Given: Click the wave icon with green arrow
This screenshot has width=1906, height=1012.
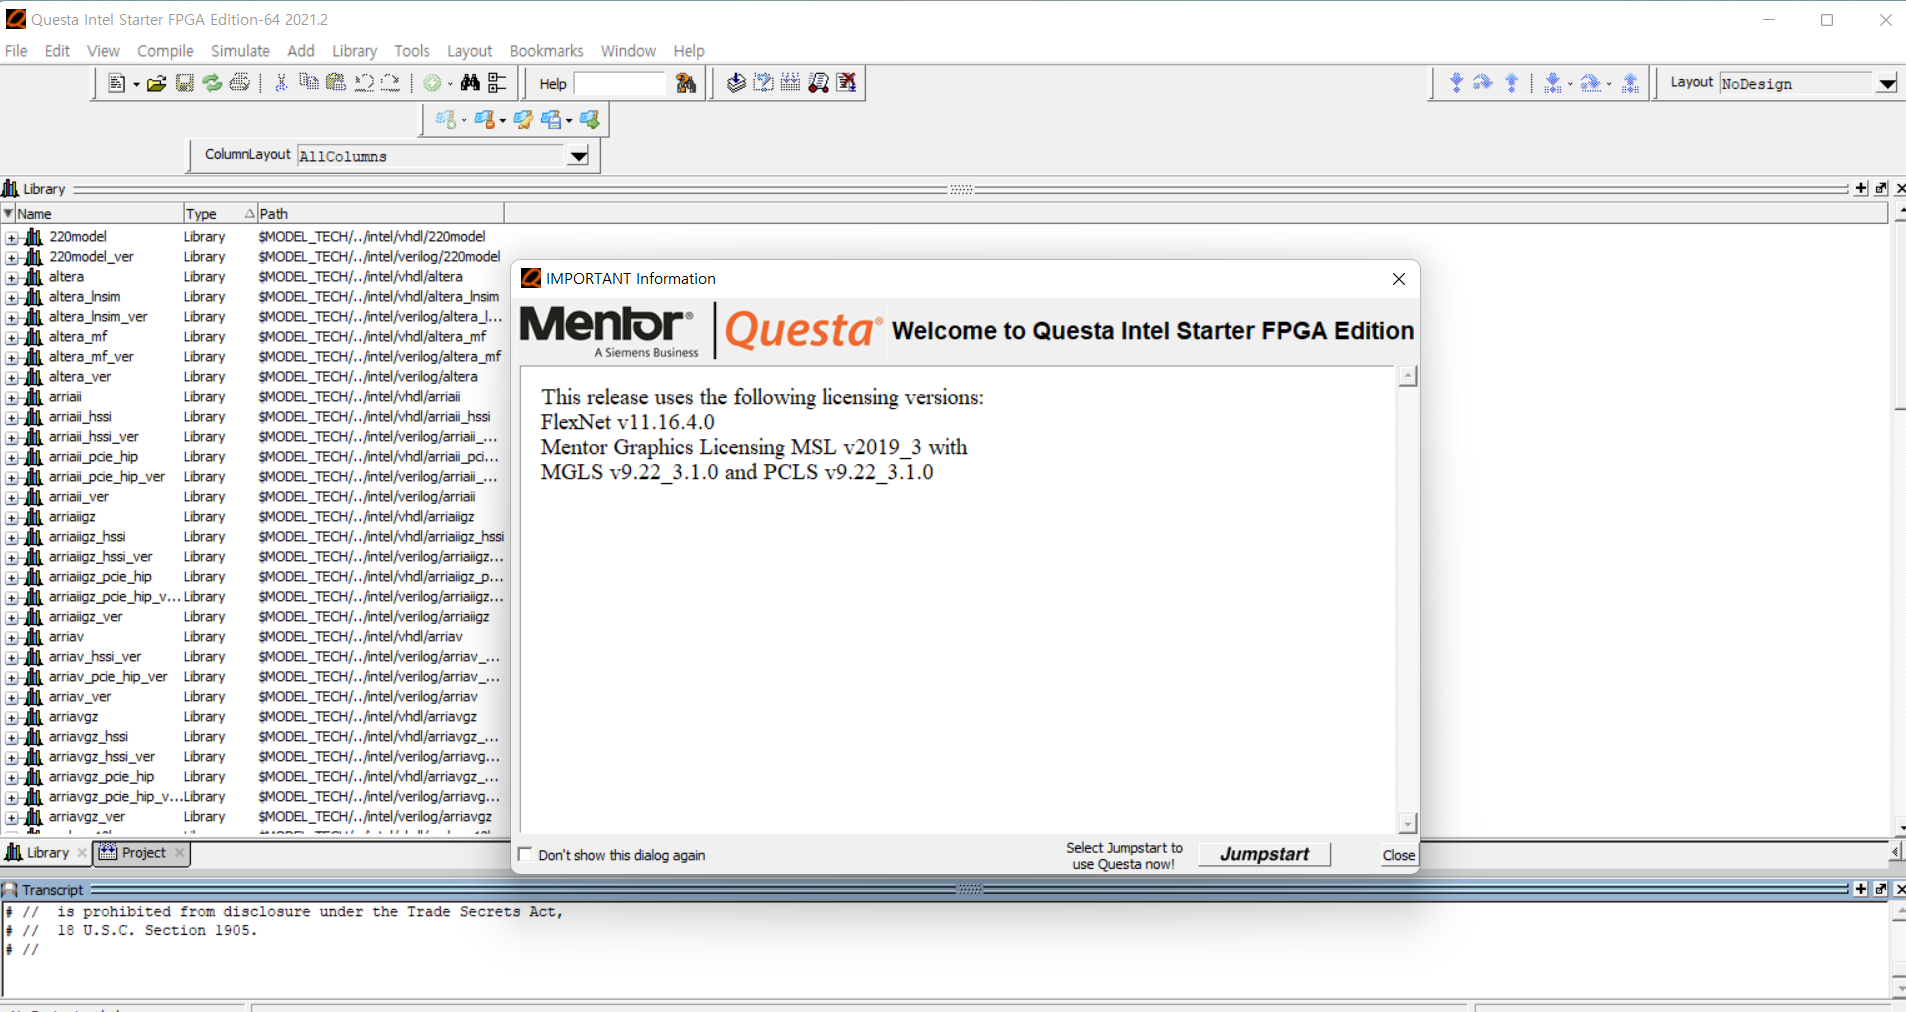Looking at the screenshot, I should 590,120.
